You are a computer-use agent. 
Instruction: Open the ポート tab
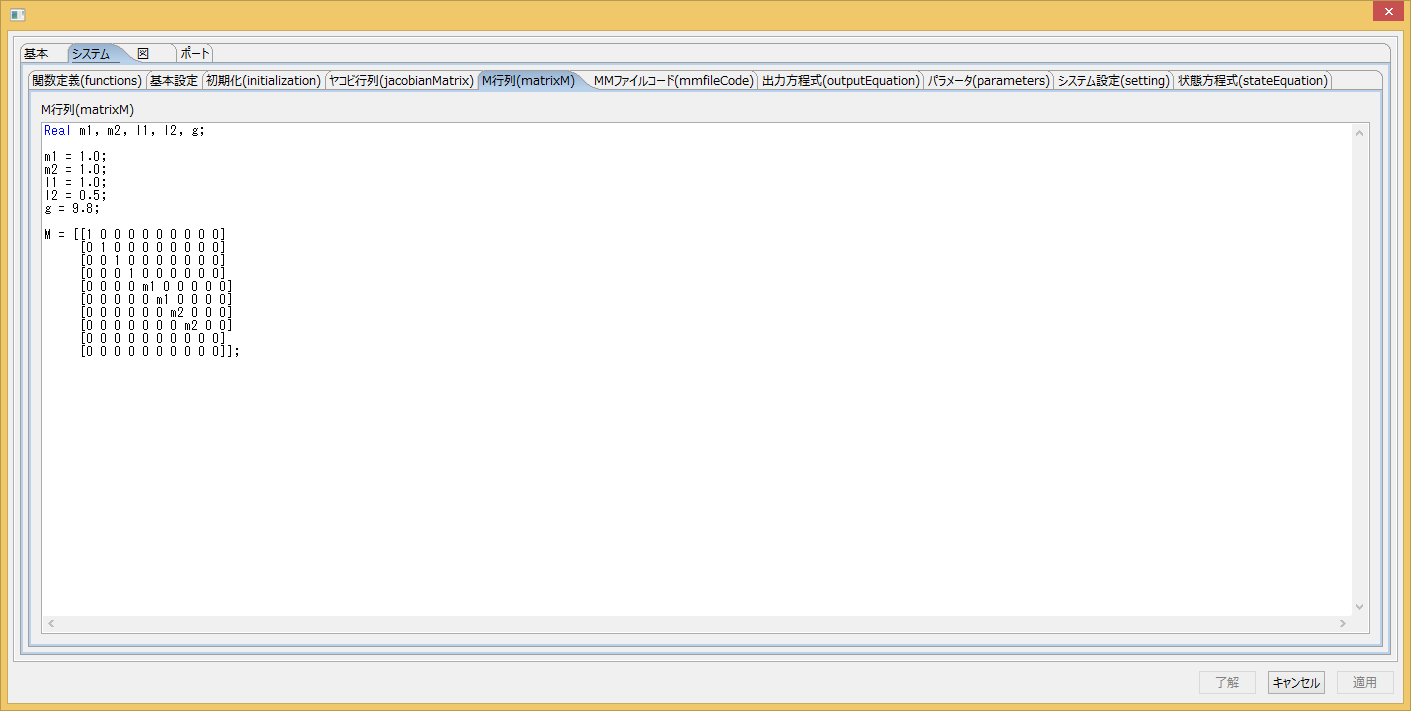tap(195, 54)
